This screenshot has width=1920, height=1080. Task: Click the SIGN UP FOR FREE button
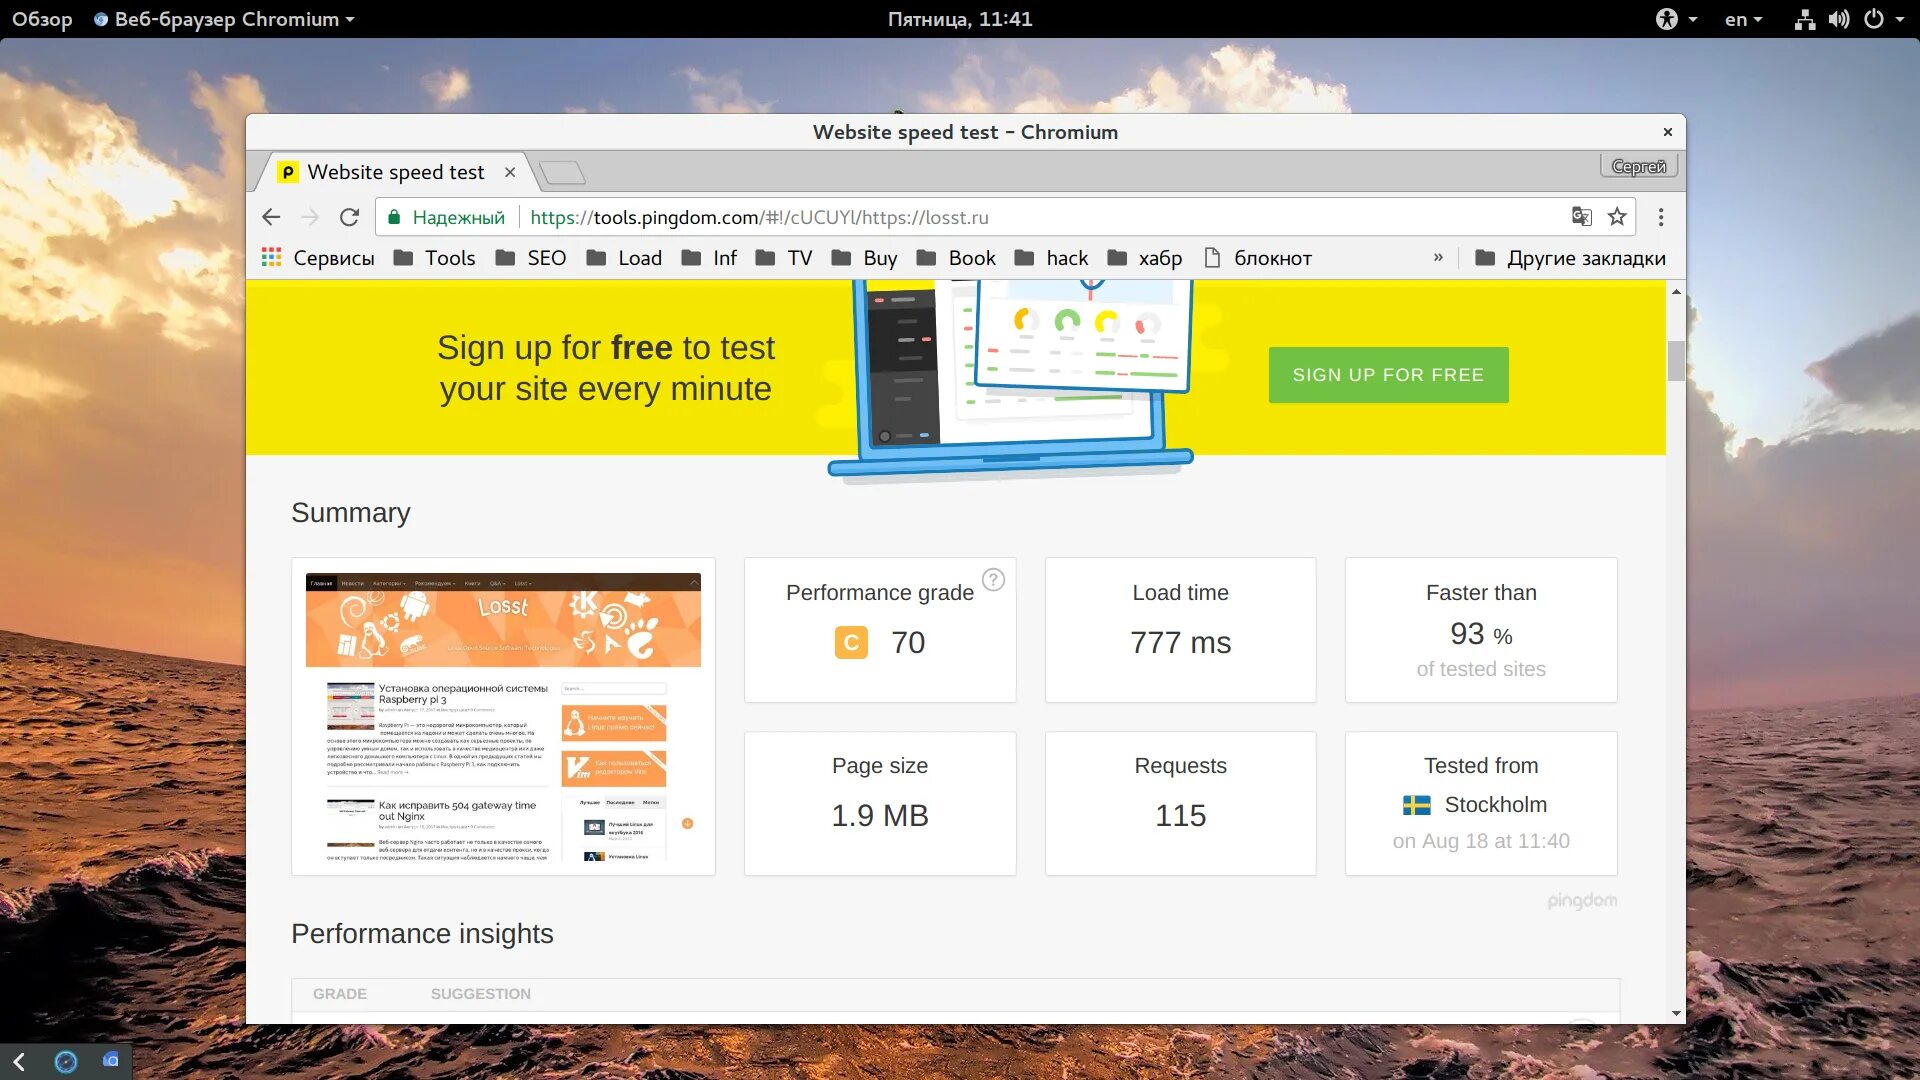point(1389,376)
